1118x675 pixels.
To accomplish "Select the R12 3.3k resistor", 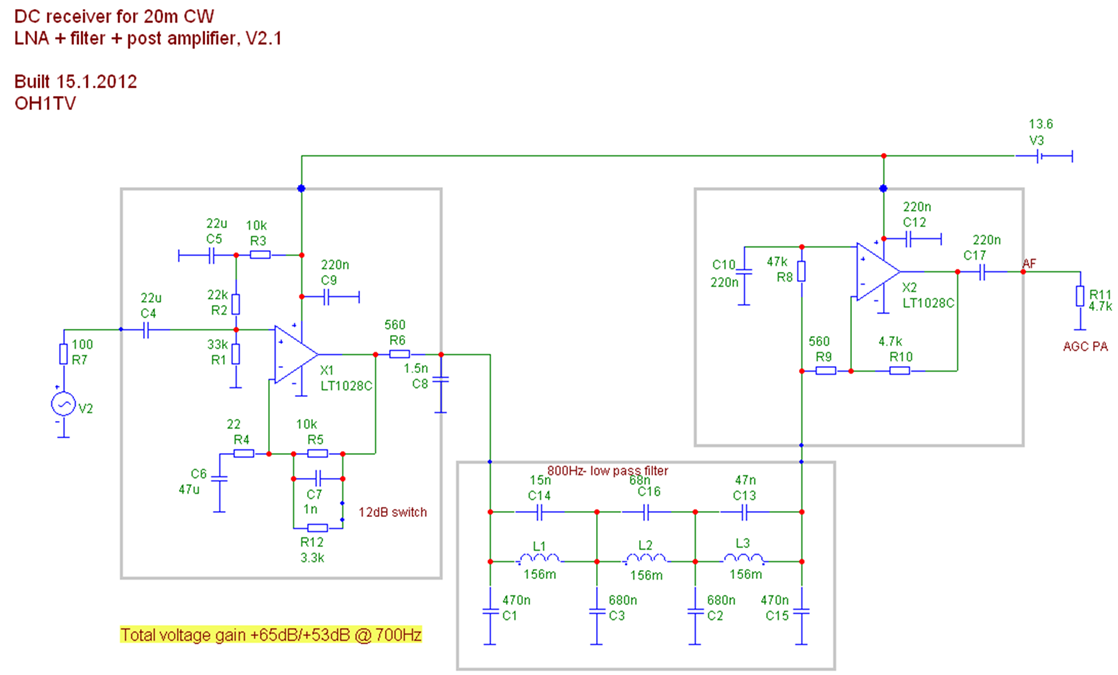I will click(x=317, y=527).
